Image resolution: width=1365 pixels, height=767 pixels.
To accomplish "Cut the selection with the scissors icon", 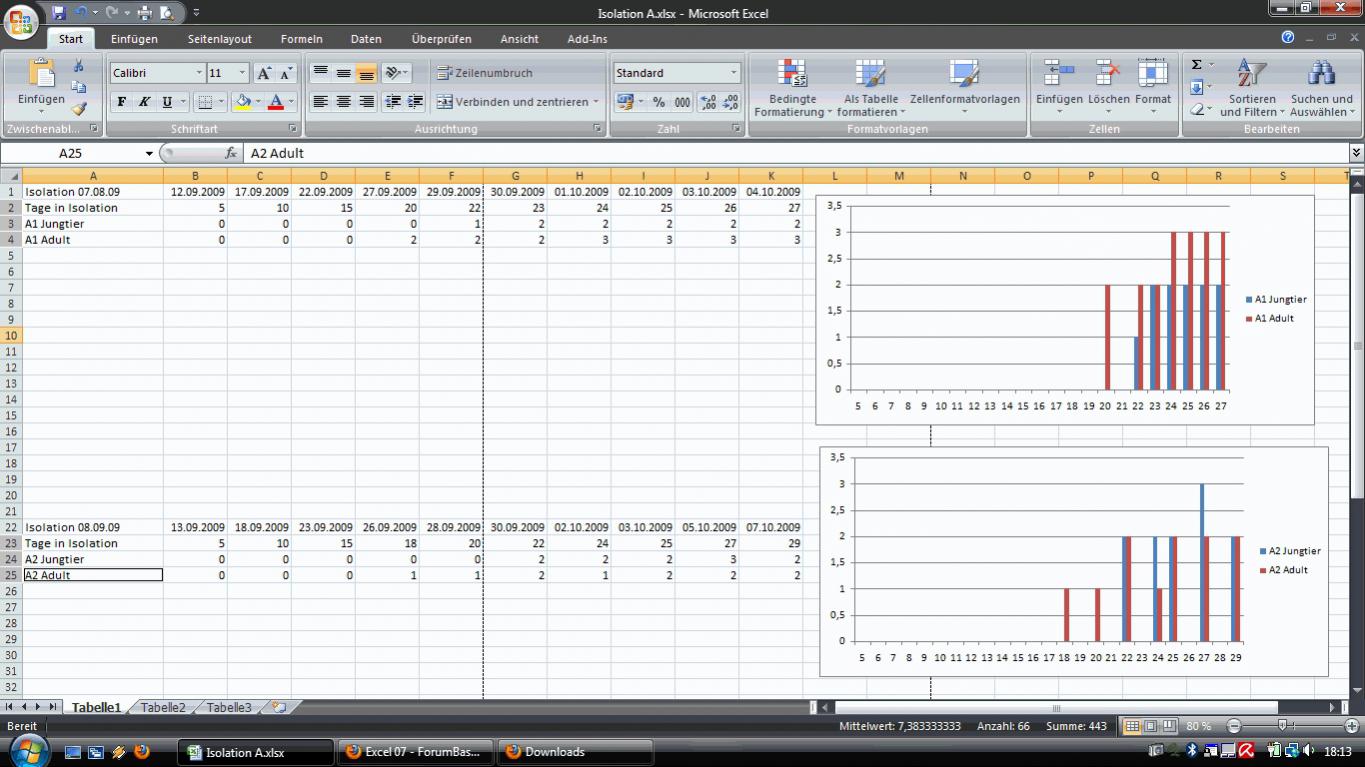I will click(x=78, y=66).
